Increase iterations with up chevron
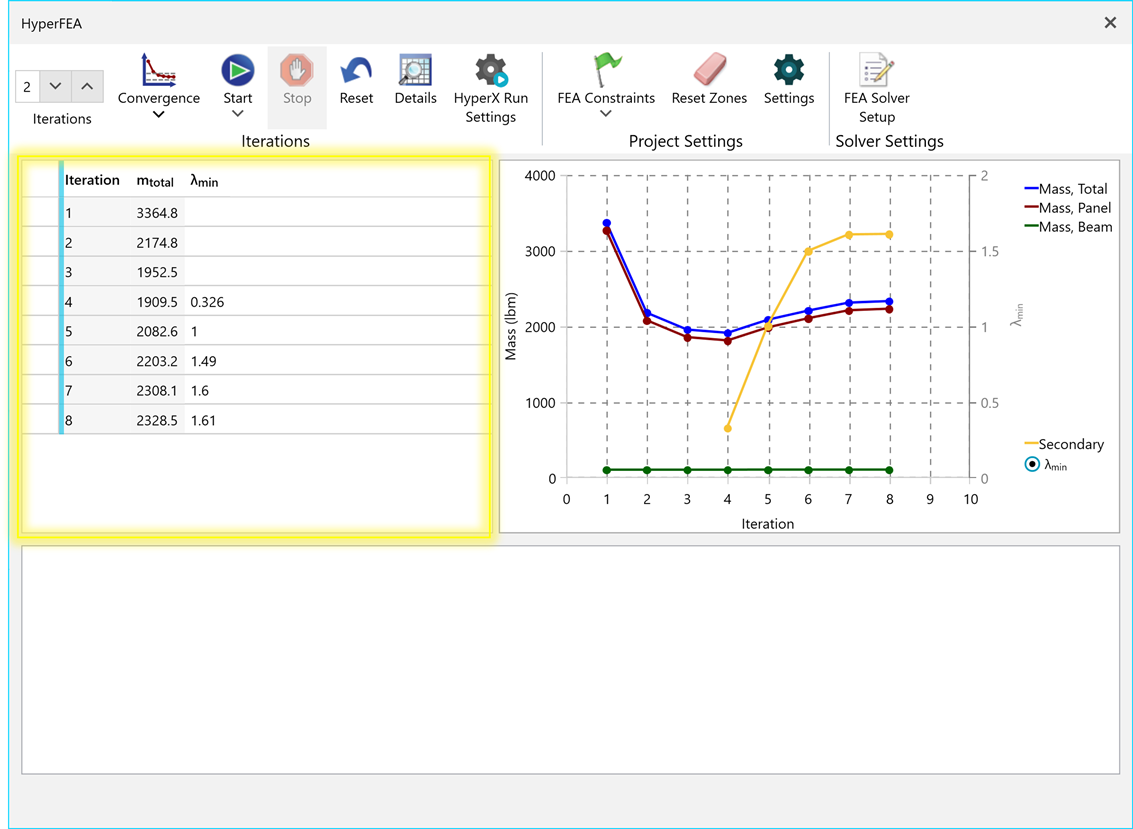The height and width of the screenshot is (829, 1133). (x=87, y=87)
